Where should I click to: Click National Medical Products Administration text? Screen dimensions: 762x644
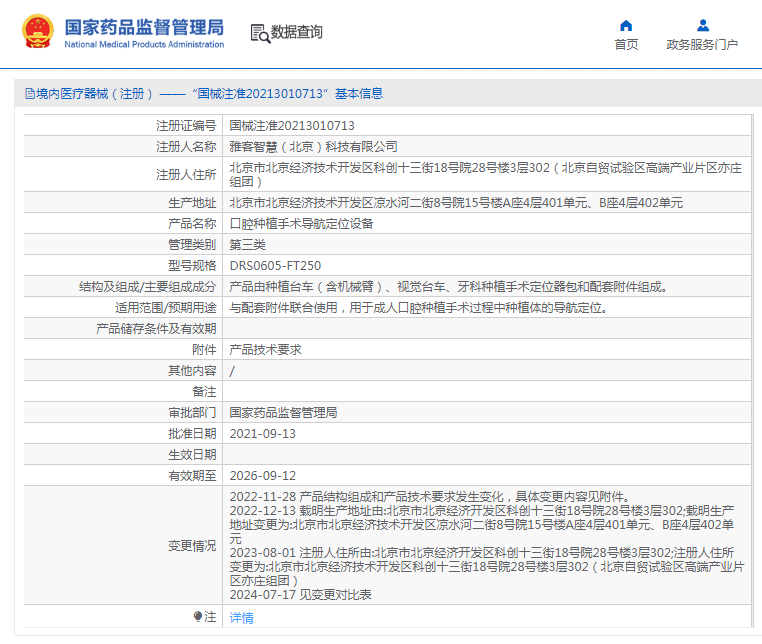[144, 44]
